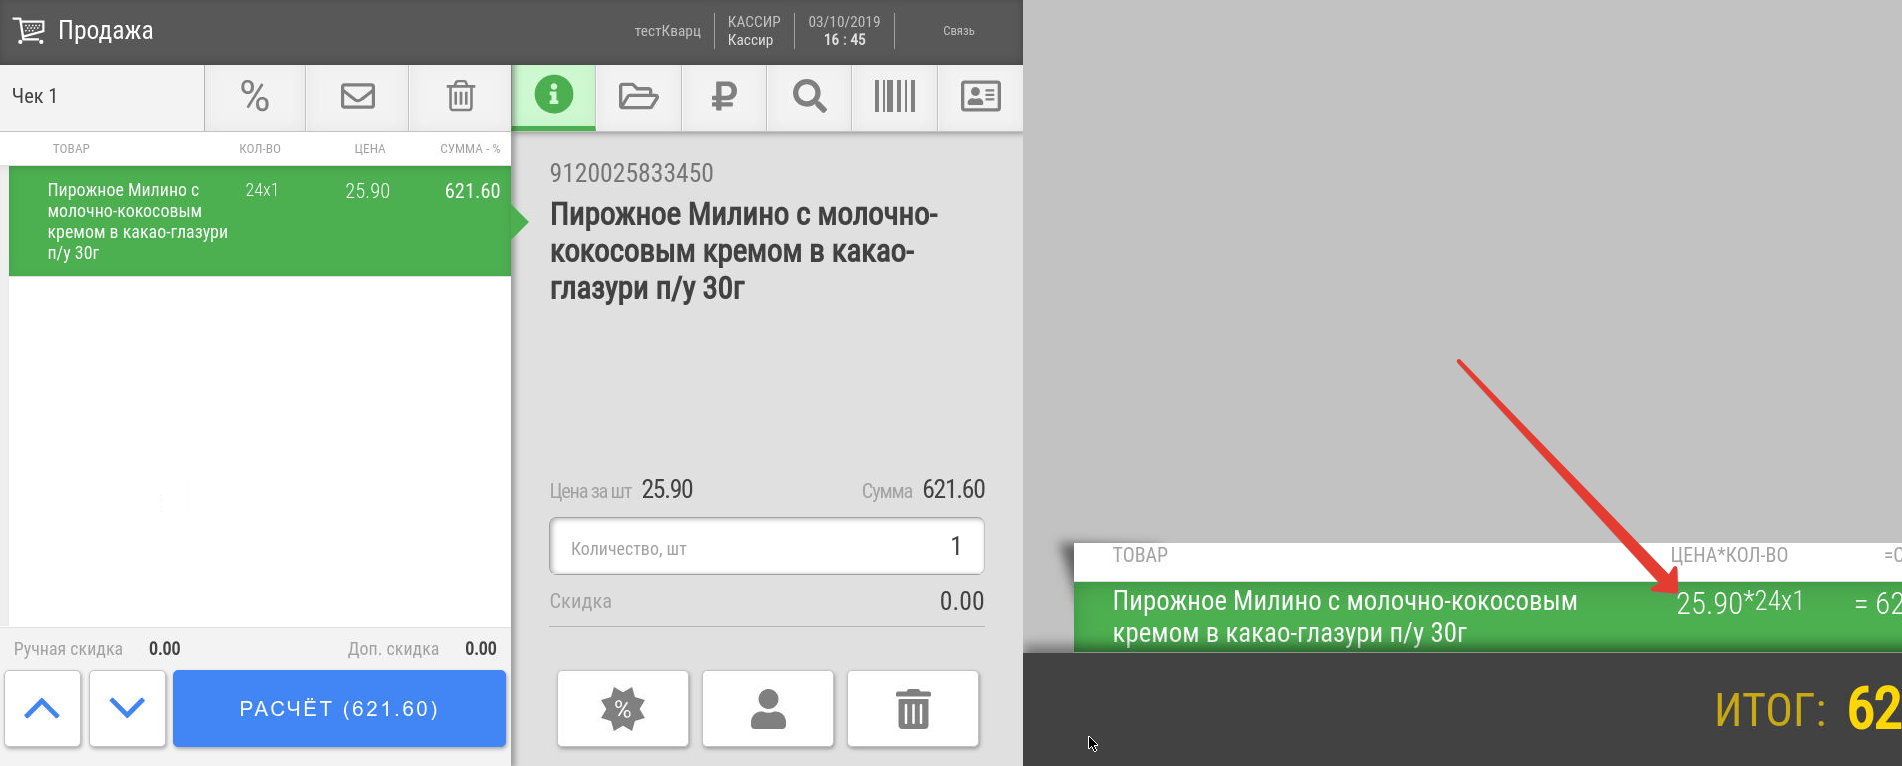Click the Количество, шт input field
The width and height of the screenshot is (1902, 766).
[x=767, y=546]
